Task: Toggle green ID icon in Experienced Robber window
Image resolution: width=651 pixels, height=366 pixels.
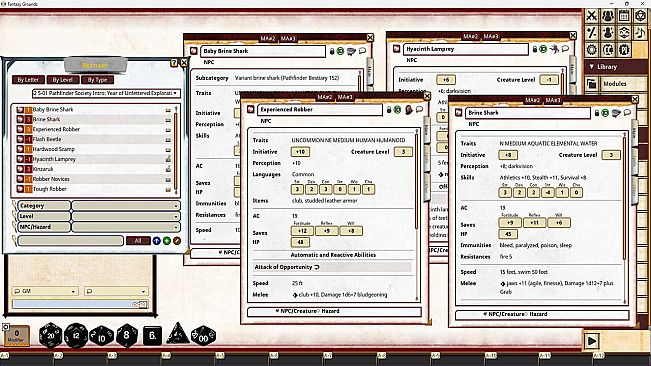Action: 398,110
